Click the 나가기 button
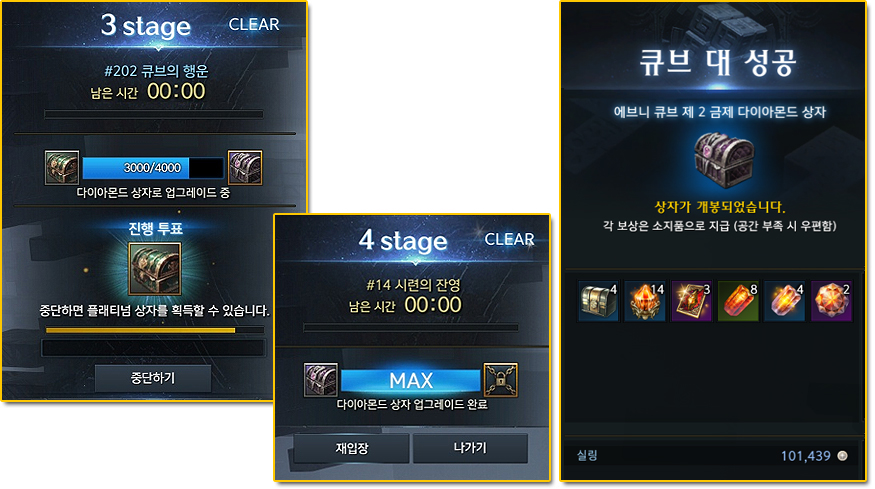The image size is (875, 489). 470,448
